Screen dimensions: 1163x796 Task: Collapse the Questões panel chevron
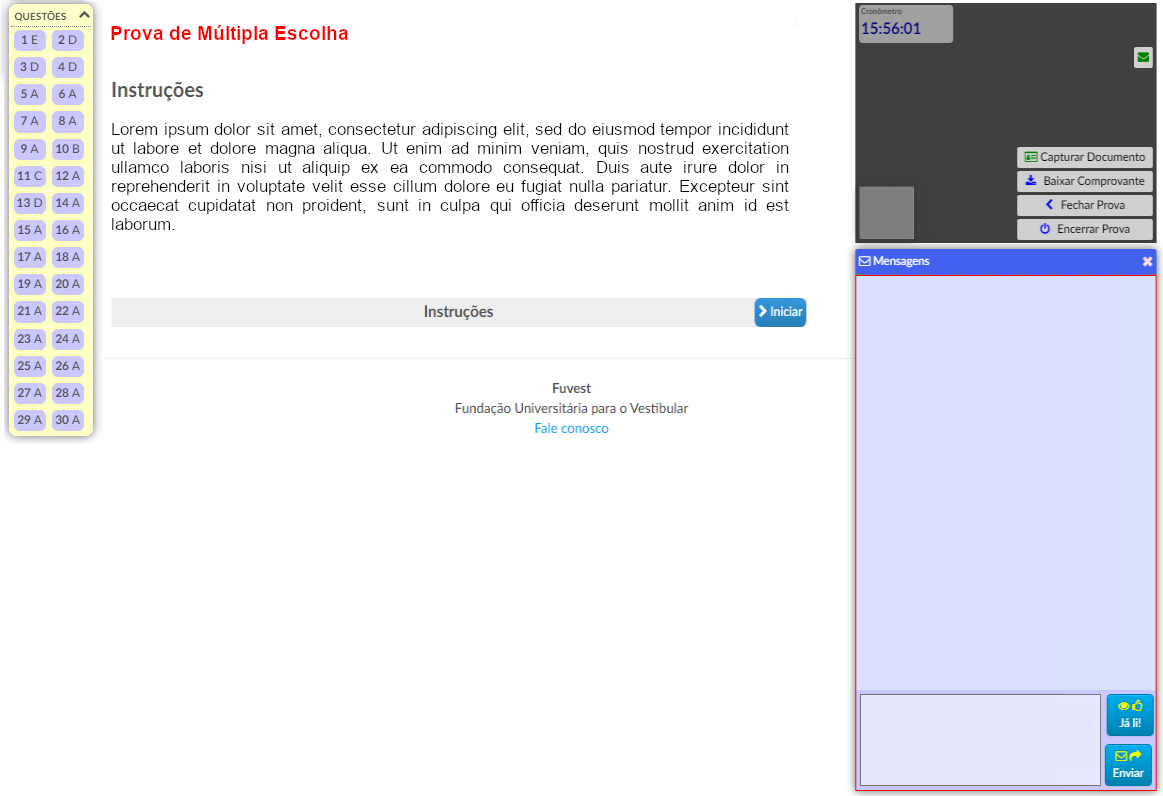[x=84, y=15]
